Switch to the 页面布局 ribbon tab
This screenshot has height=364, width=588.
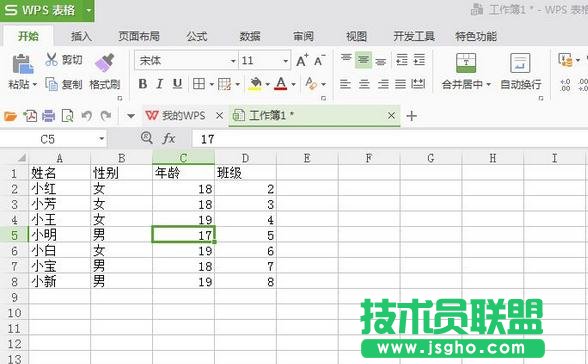pyautogui.click(x=139, y=36)
